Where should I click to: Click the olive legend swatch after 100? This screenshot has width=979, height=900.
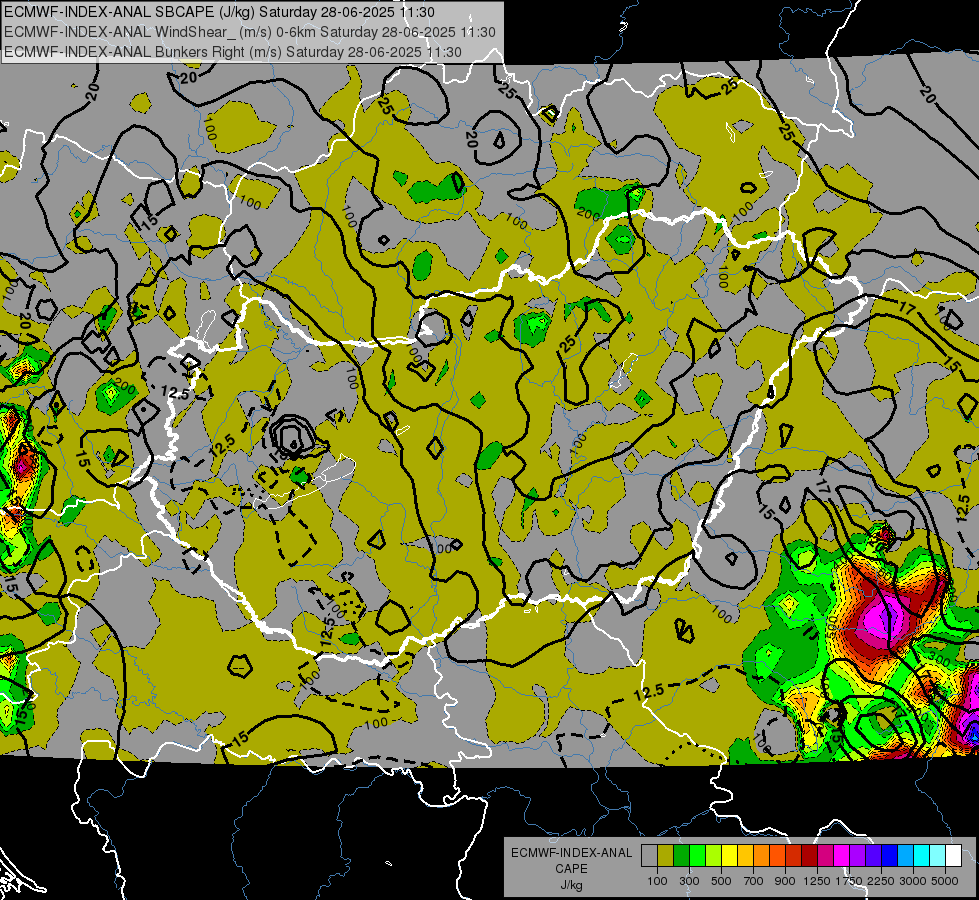[666, 855]
